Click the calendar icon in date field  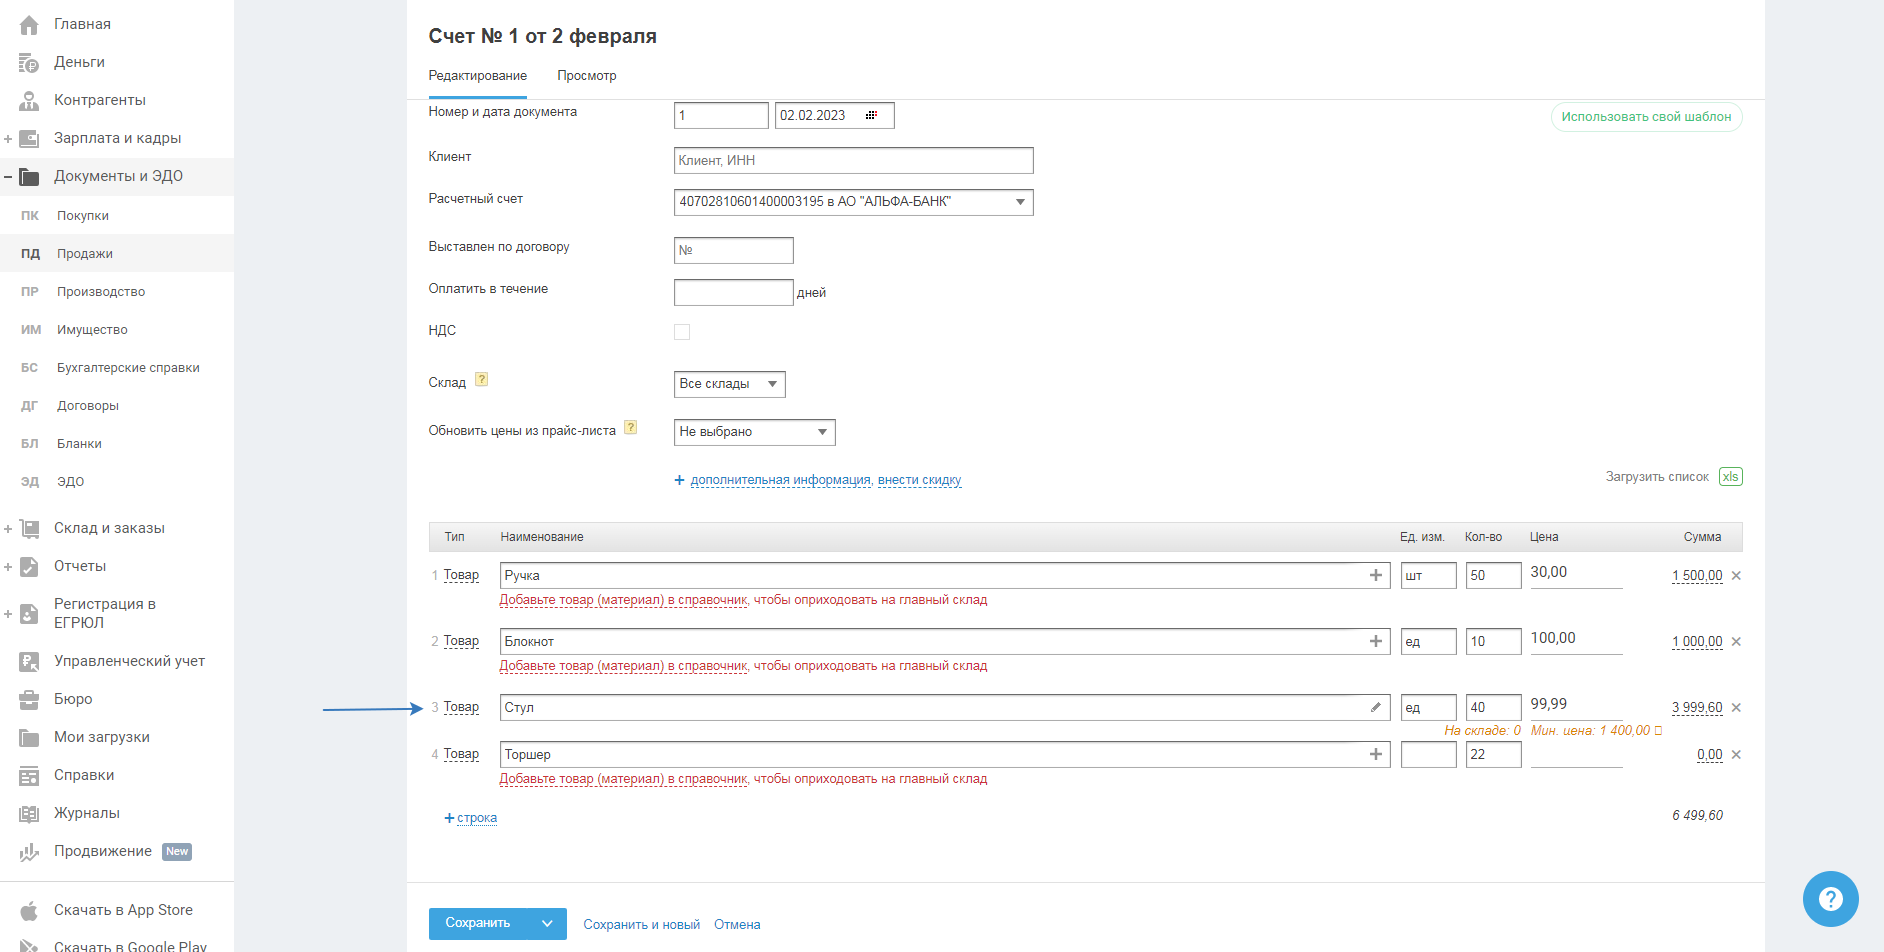tap(872, 116)
